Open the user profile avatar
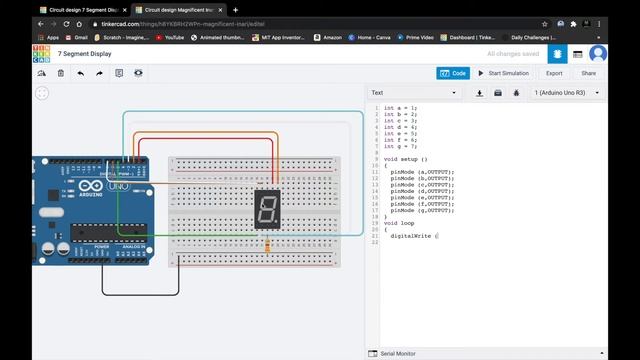640x360 pixels. click(x=598, y=54)
